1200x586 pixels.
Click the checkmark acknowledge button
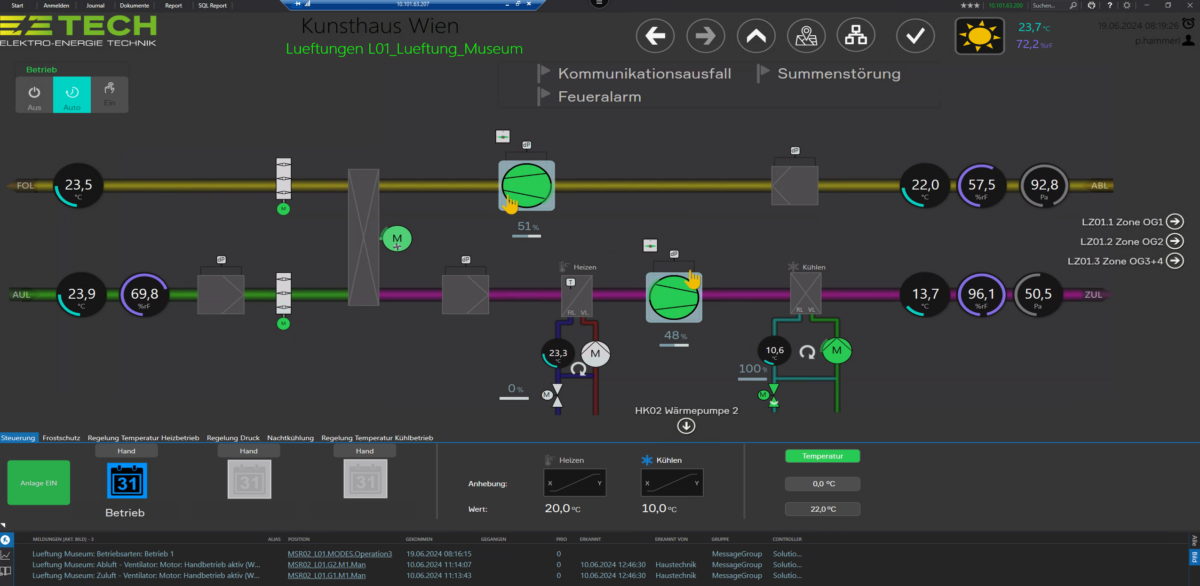pyautogui.click(x=914, y=36)
